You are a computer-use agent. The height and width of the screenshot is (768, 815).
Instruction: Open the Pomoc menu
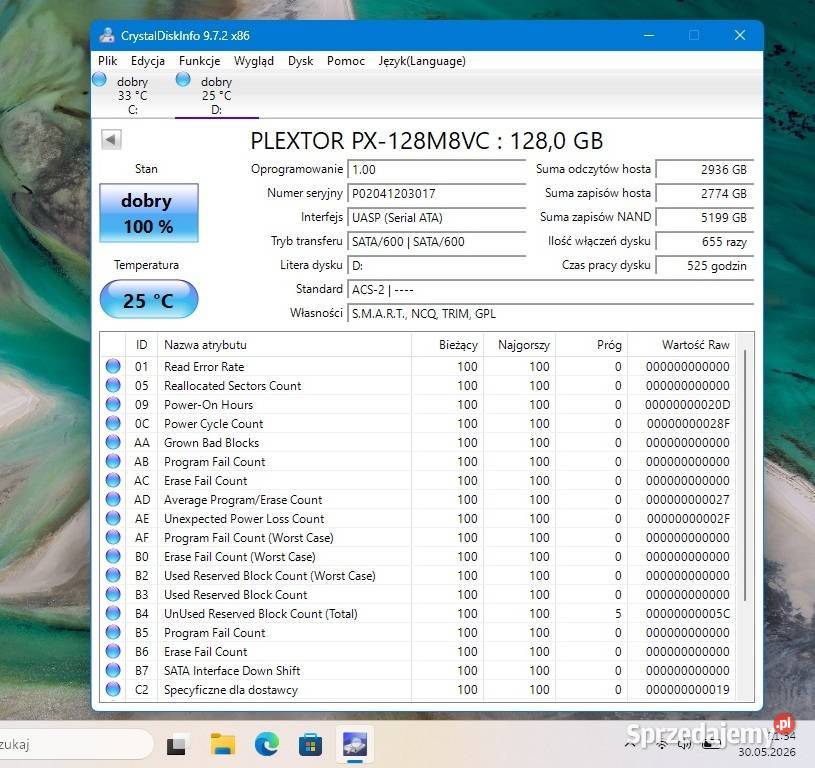coord(346,61)
